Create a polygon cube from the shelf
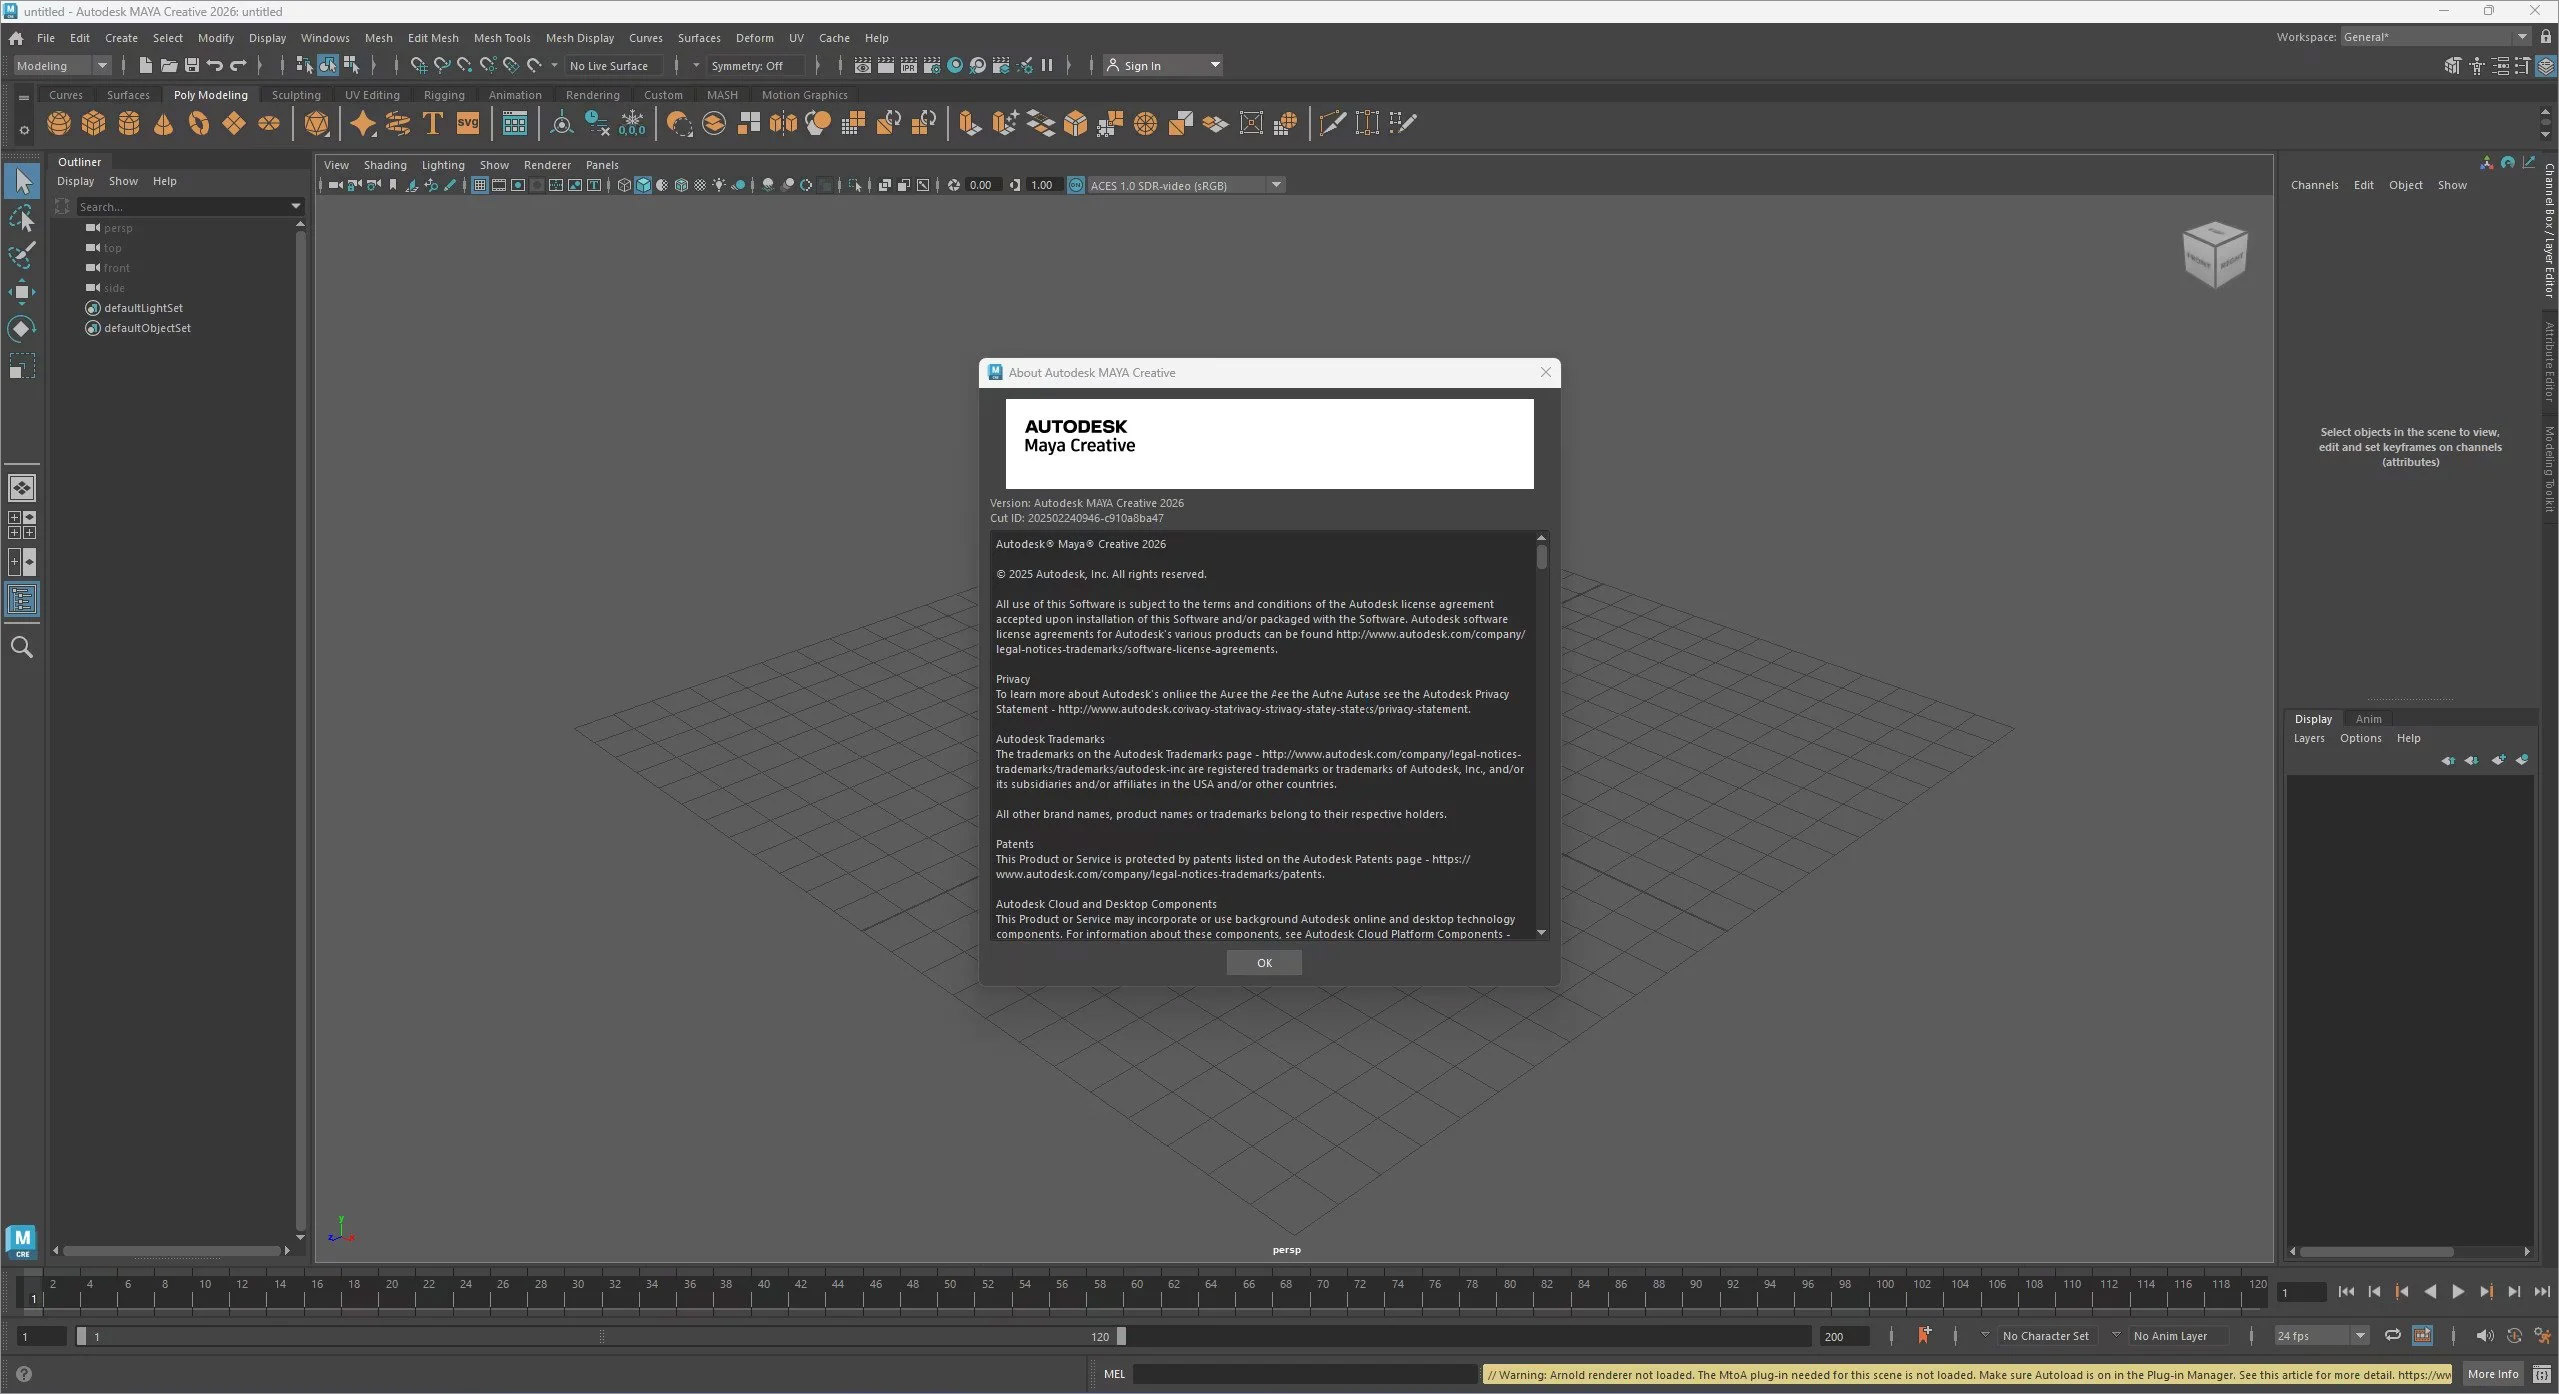This screenshot has height=1394, width=2559. (94, 123)
